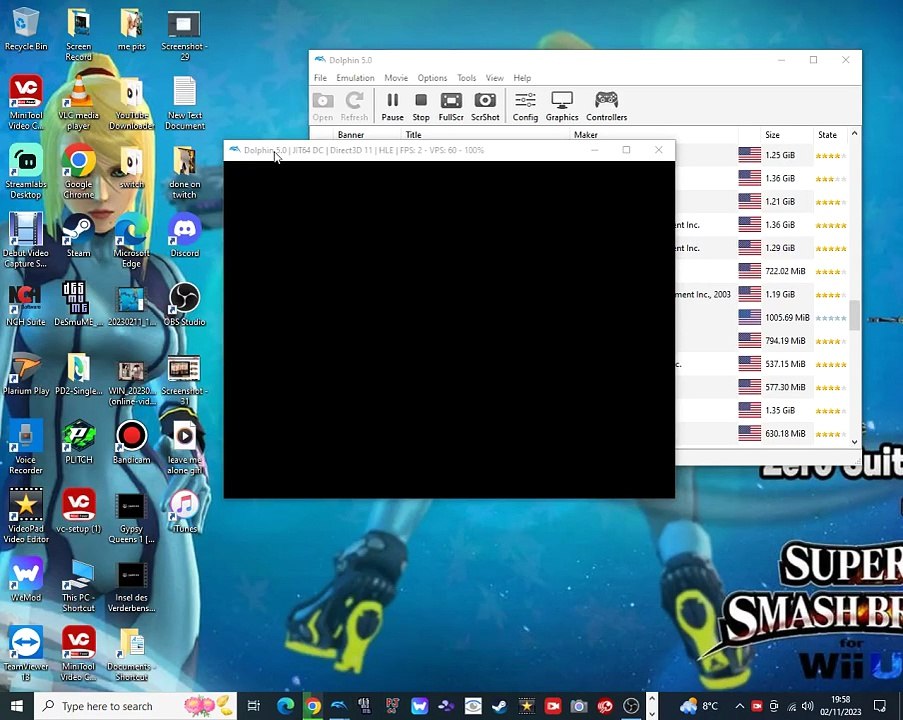The image size is (903, 720).
Task: Open the Windows Start menu
Action: pos(17,706)
